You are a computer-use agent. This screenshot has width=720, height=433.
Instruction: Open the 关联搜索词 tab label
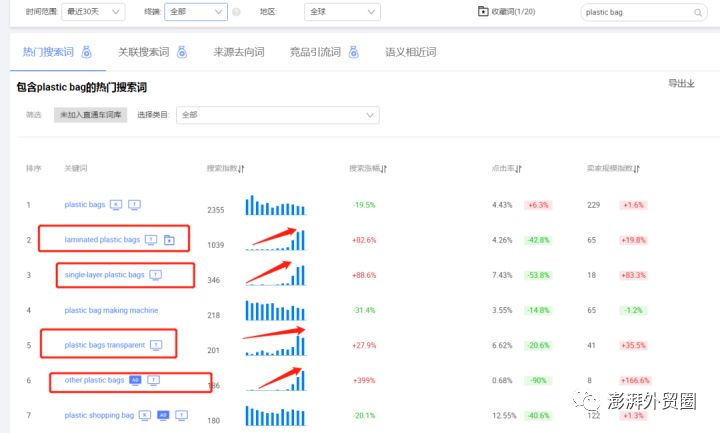point(144,52)
